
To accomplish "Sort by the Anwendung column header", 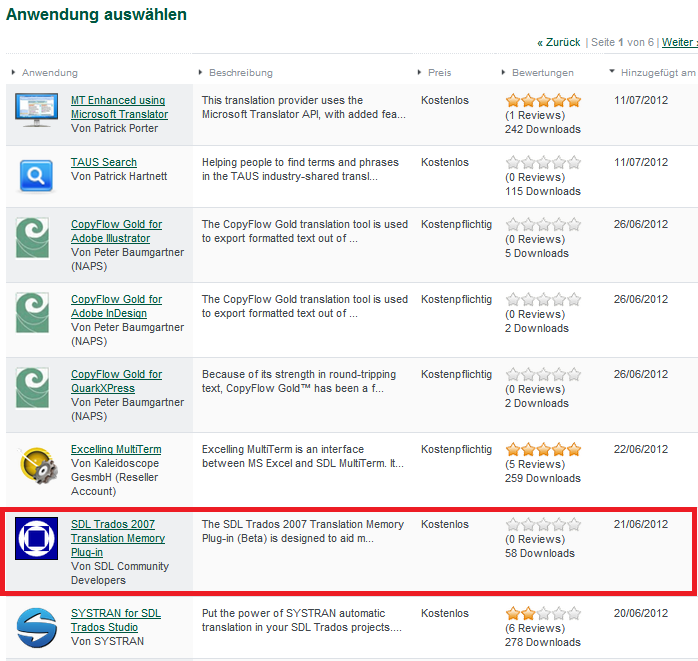I will pos(49,73).
